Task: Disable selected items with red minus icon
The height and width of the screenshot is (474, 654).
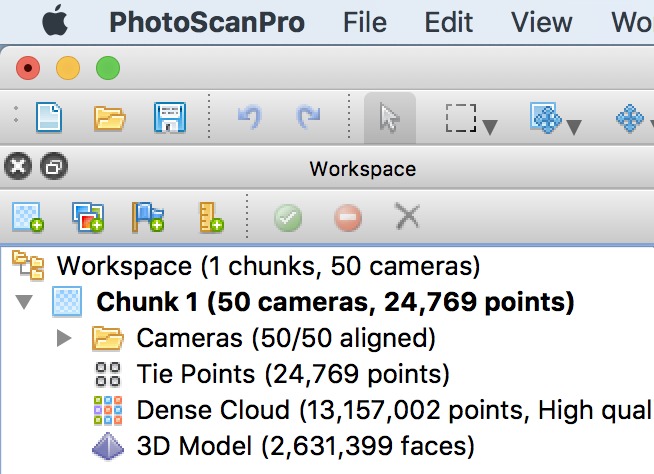Action: point(347,217)
